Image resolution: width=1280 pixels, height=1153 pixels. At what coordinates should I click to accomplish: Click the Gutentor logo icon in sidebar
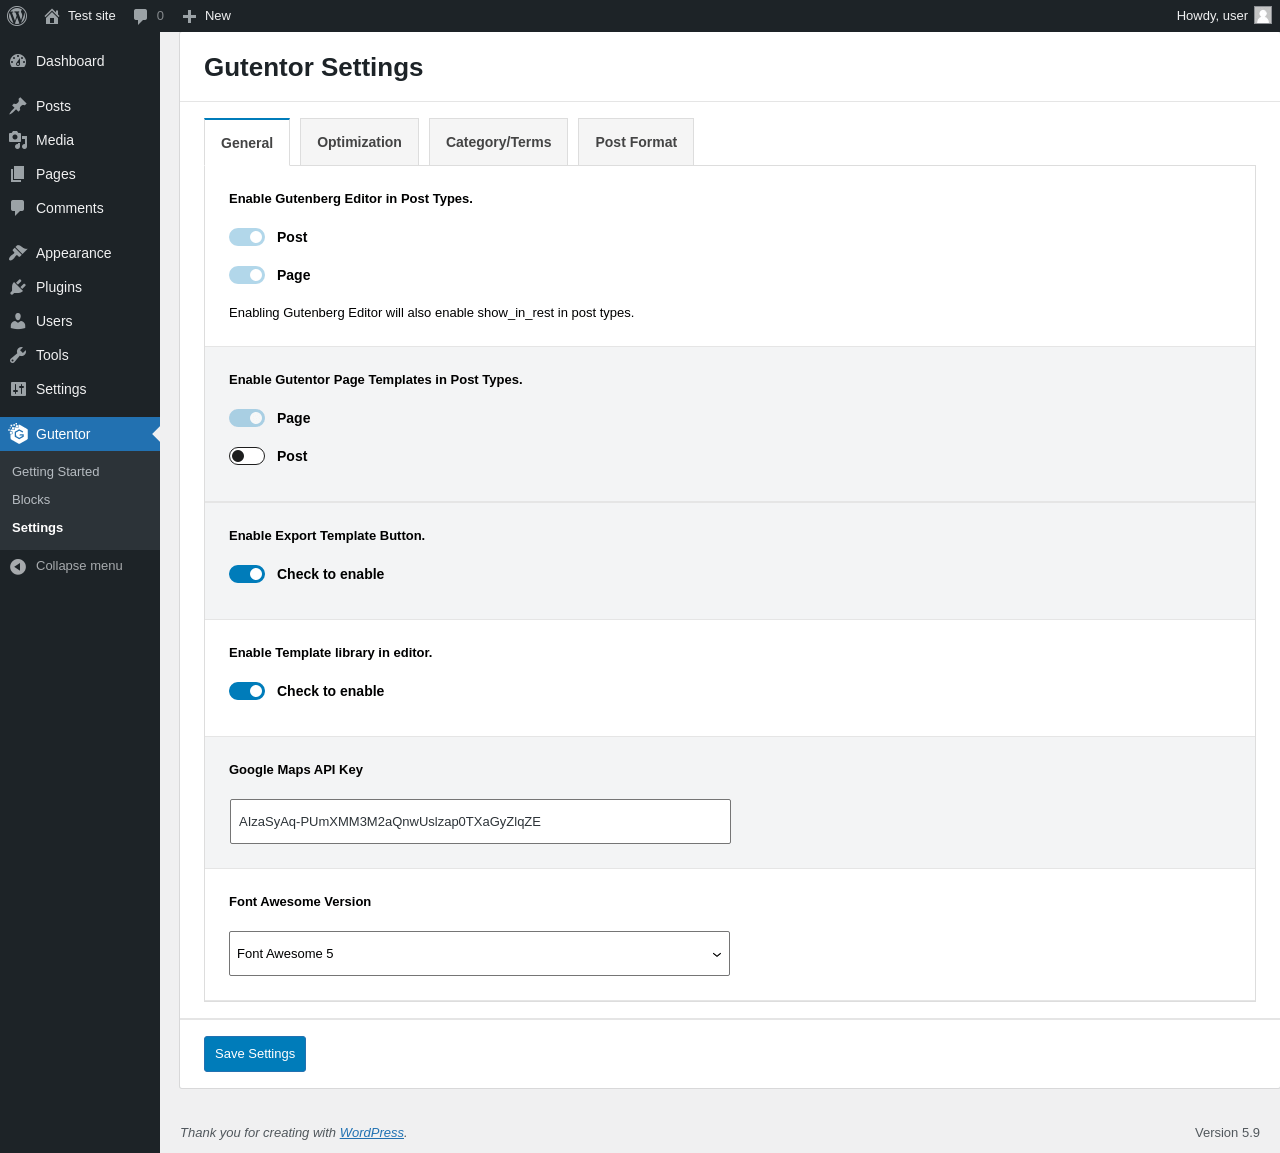[18, 434]
